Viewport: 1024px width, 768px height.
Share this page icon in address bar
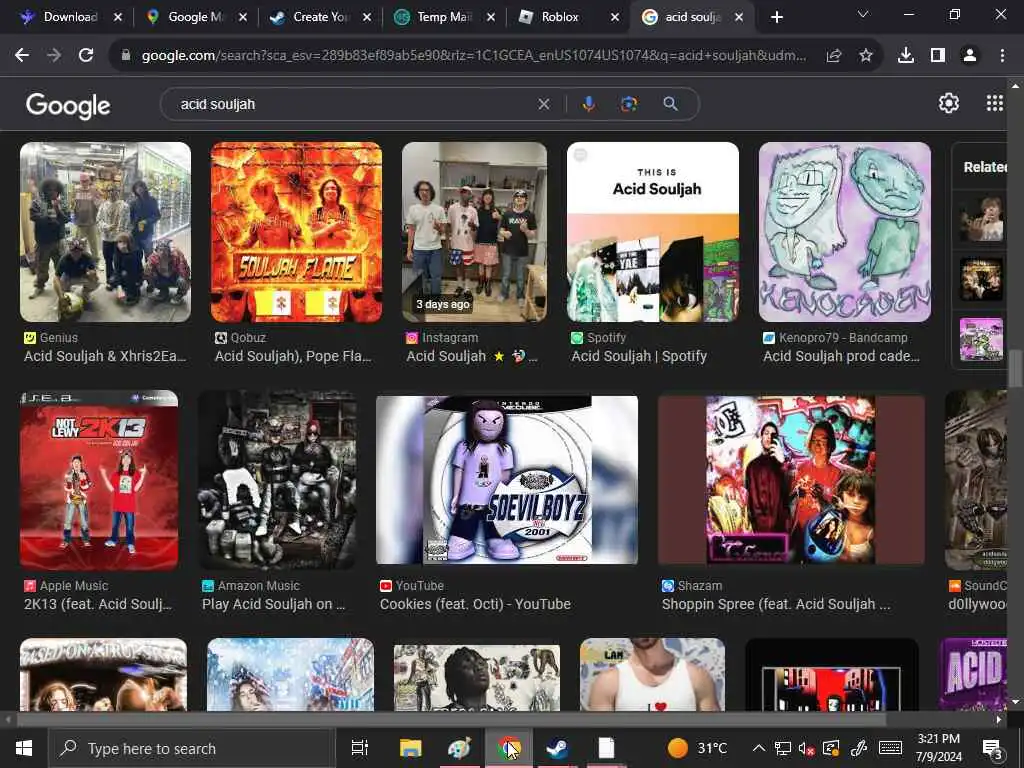tap(833, 56)
